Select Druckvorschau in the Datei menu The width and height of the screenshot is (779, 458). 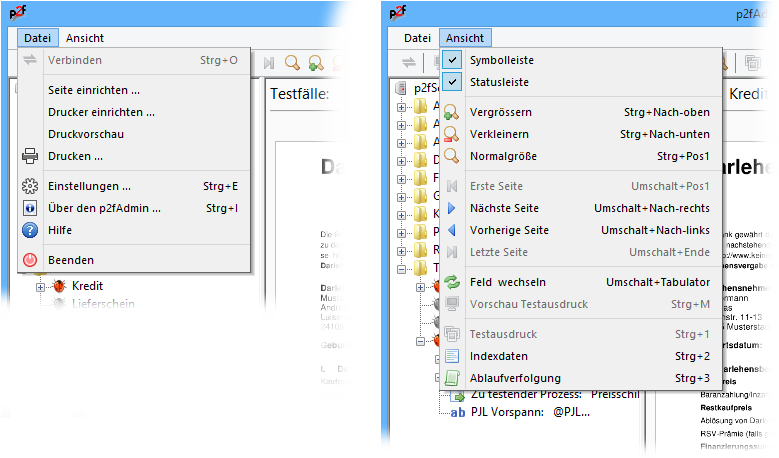pos(86,134)
